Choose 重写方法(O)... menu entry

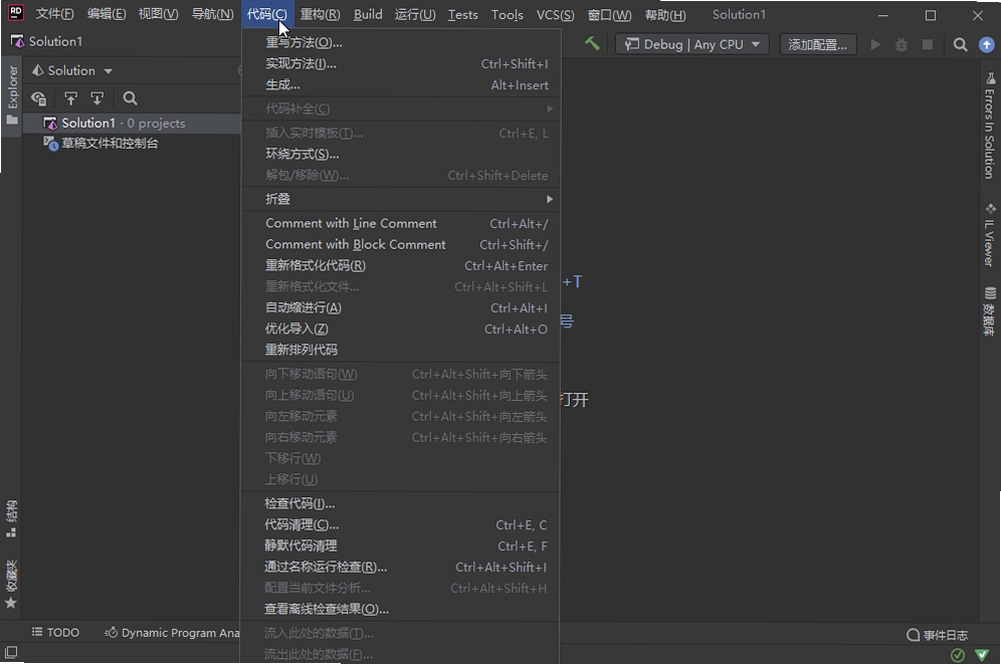tap(401, 42)
